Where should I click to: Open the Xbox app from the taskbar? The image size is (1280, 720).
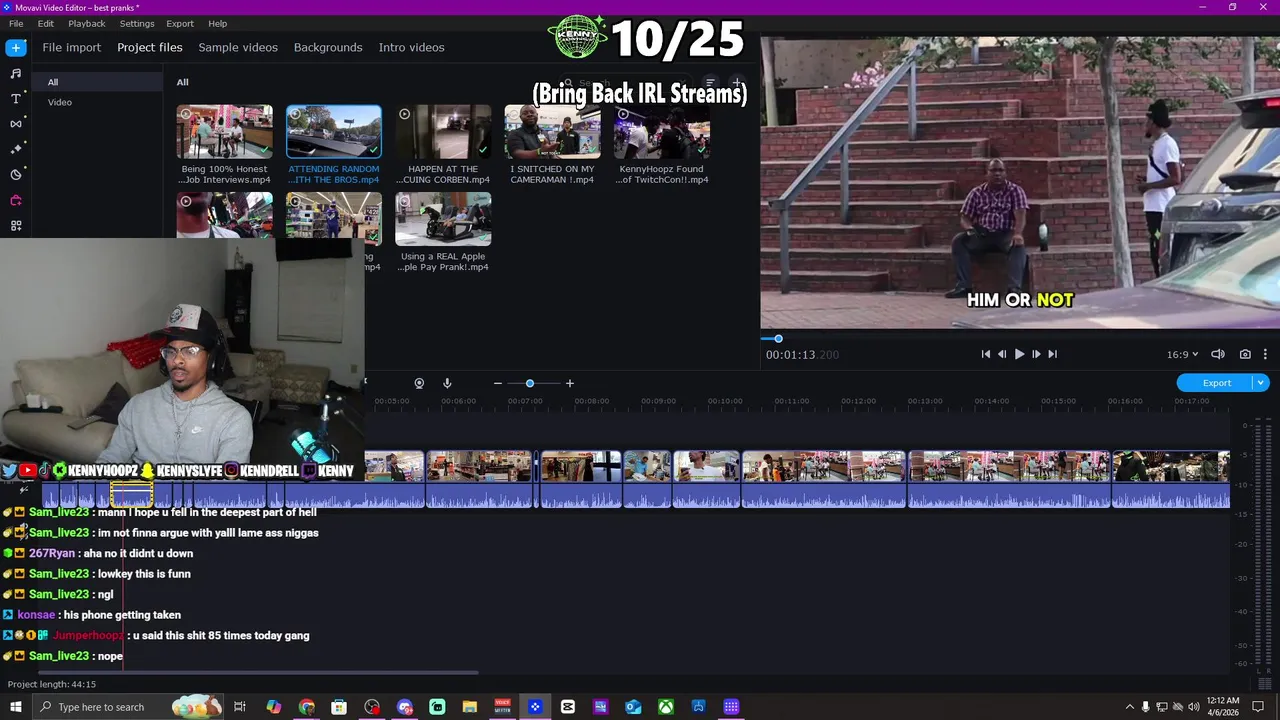pos(665,707)
